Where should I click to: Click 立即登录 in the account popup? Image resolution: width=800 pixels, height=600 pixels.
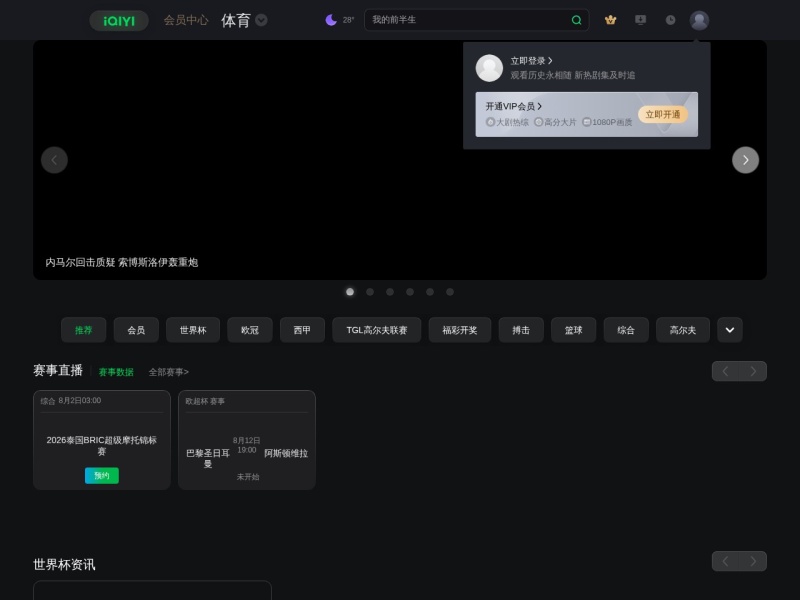531,61
